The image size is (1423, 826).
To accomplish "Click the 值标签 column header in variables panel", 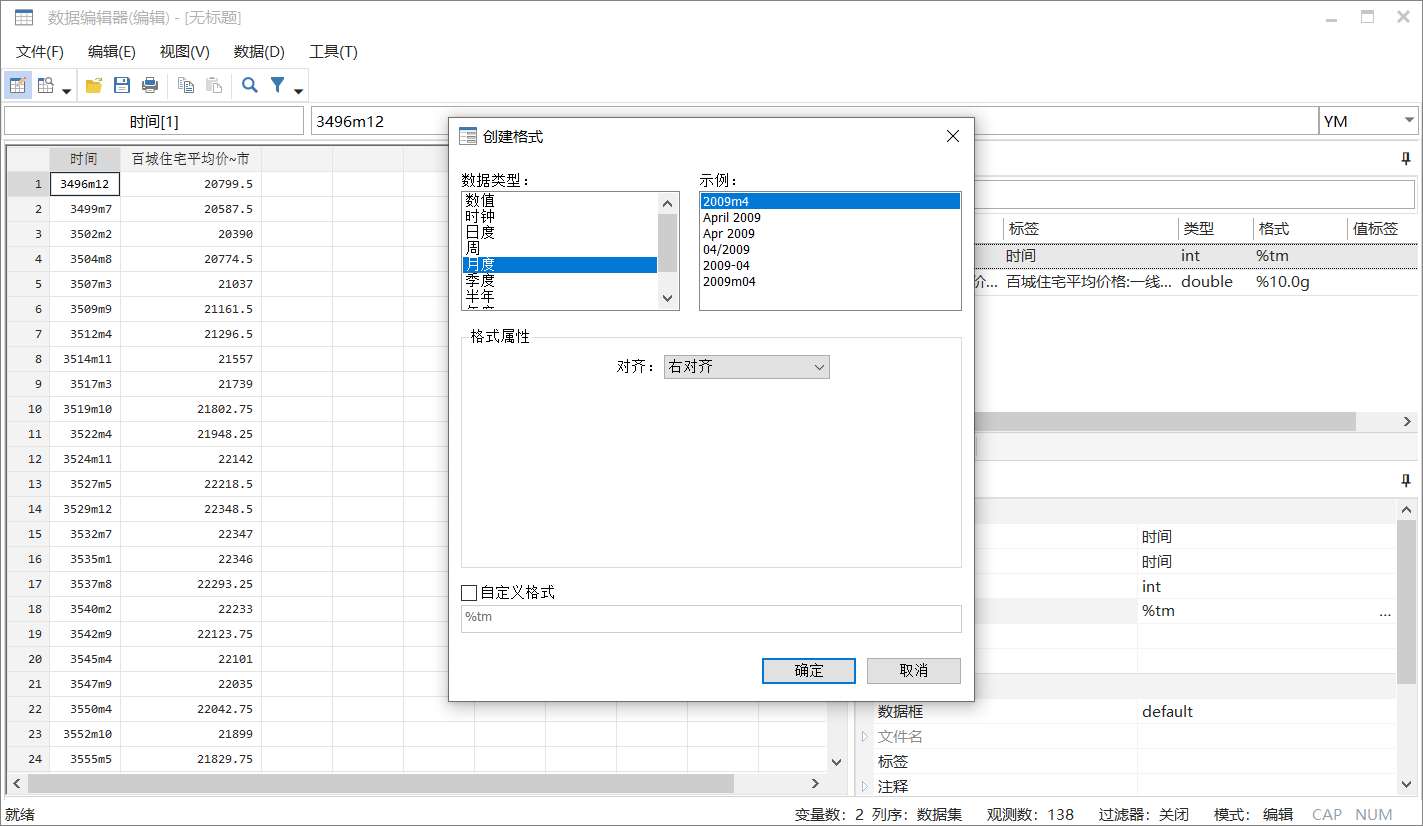I will (1382, 229).
